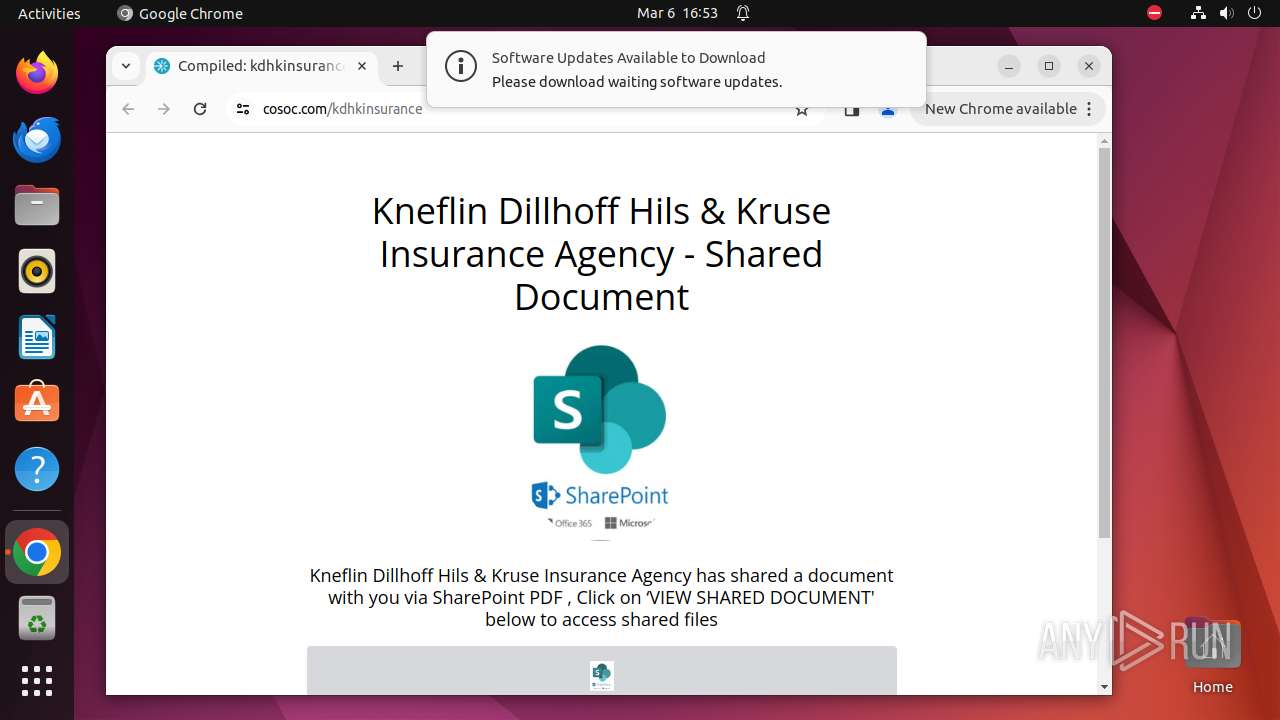The height and width of the screenshot is (720, 1280).
Task: Open Chrome profile avatar
Action: (888, 110)
